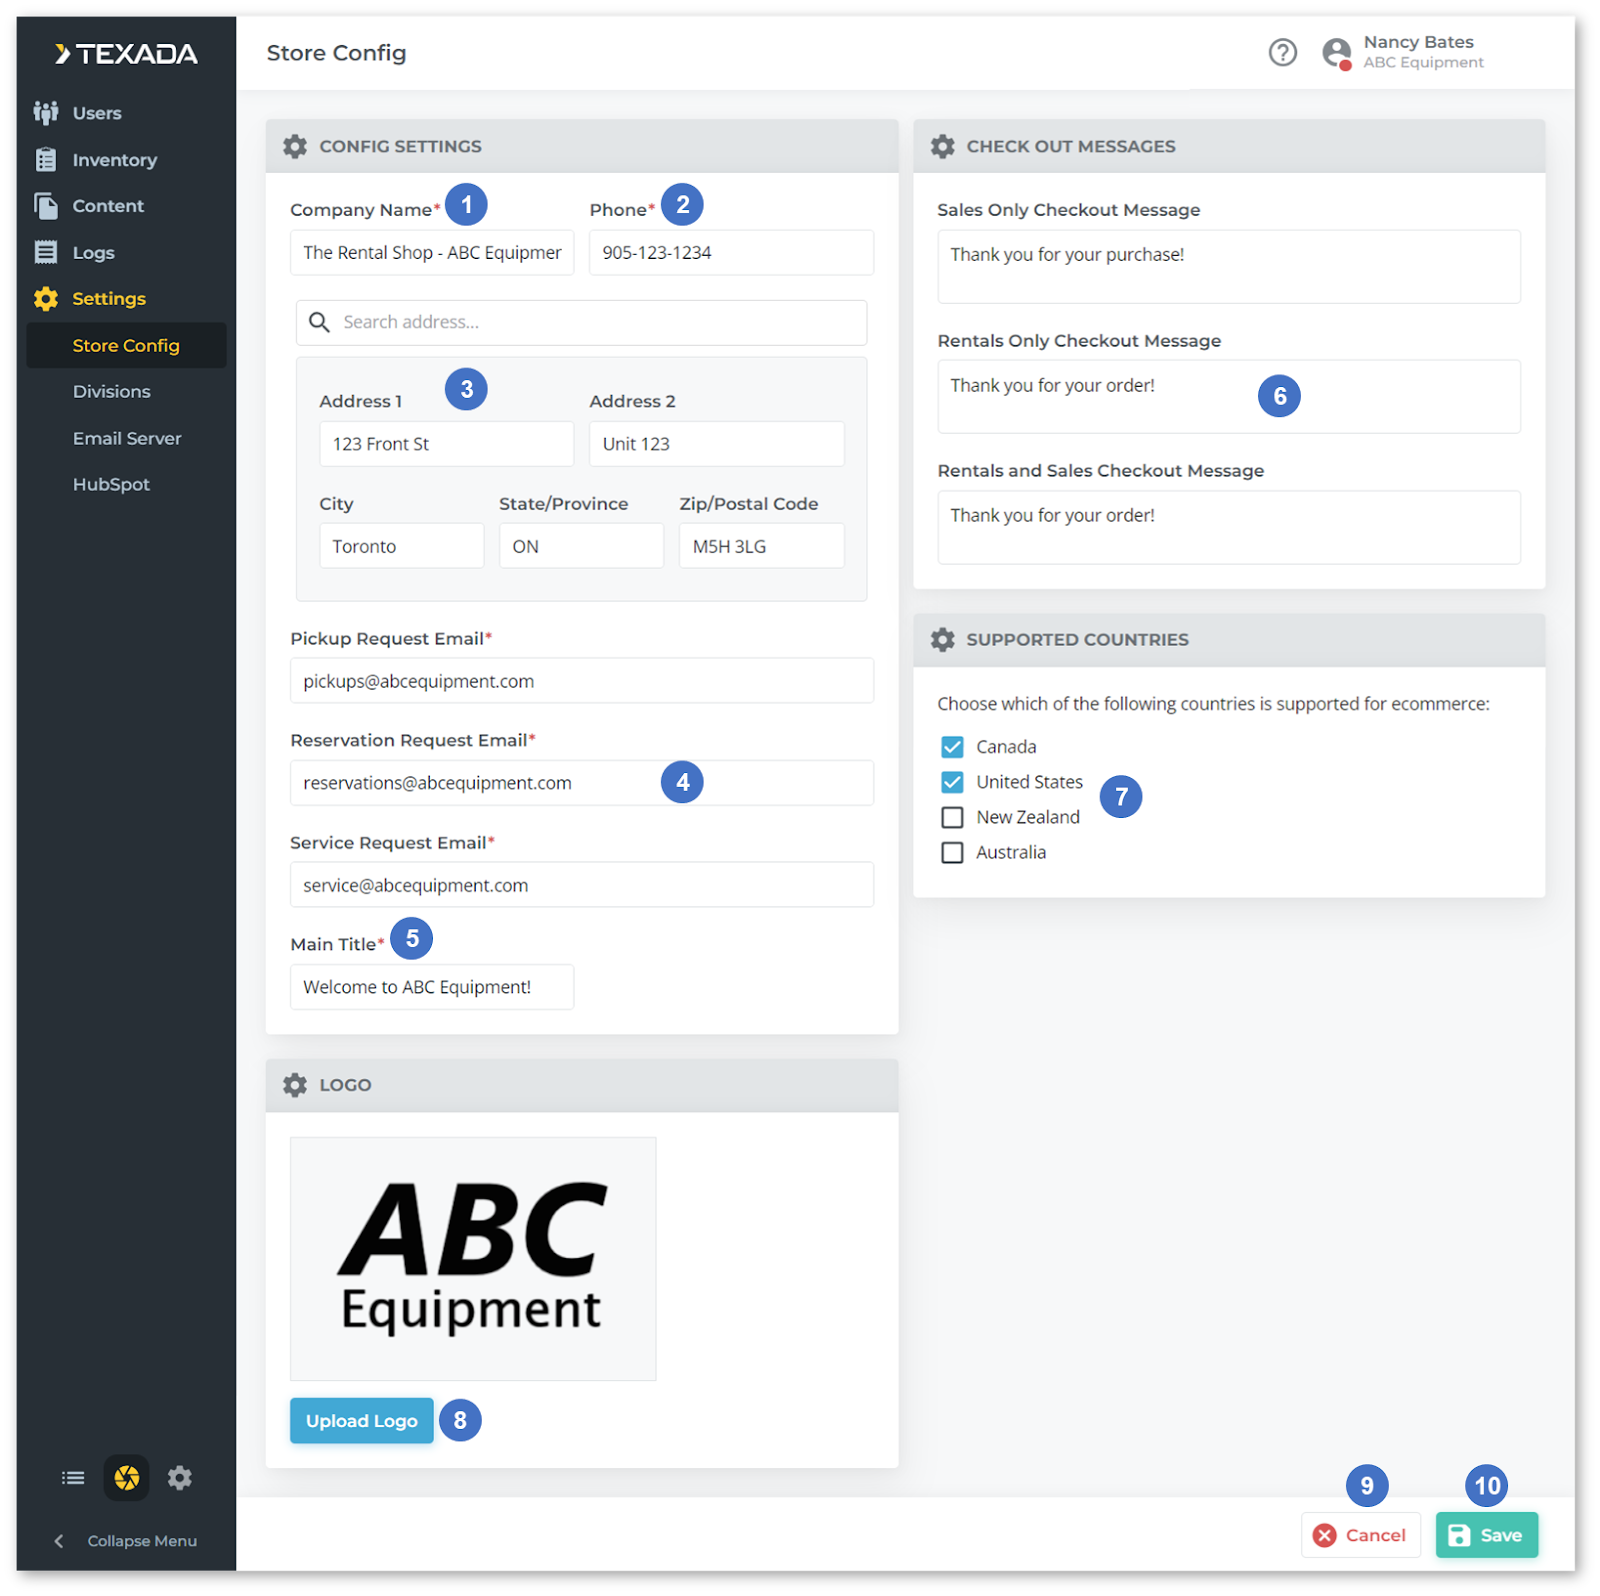Click the Save button
The width and height of the screenshot is (1600, 1596).
[x=1486, y=1535]
